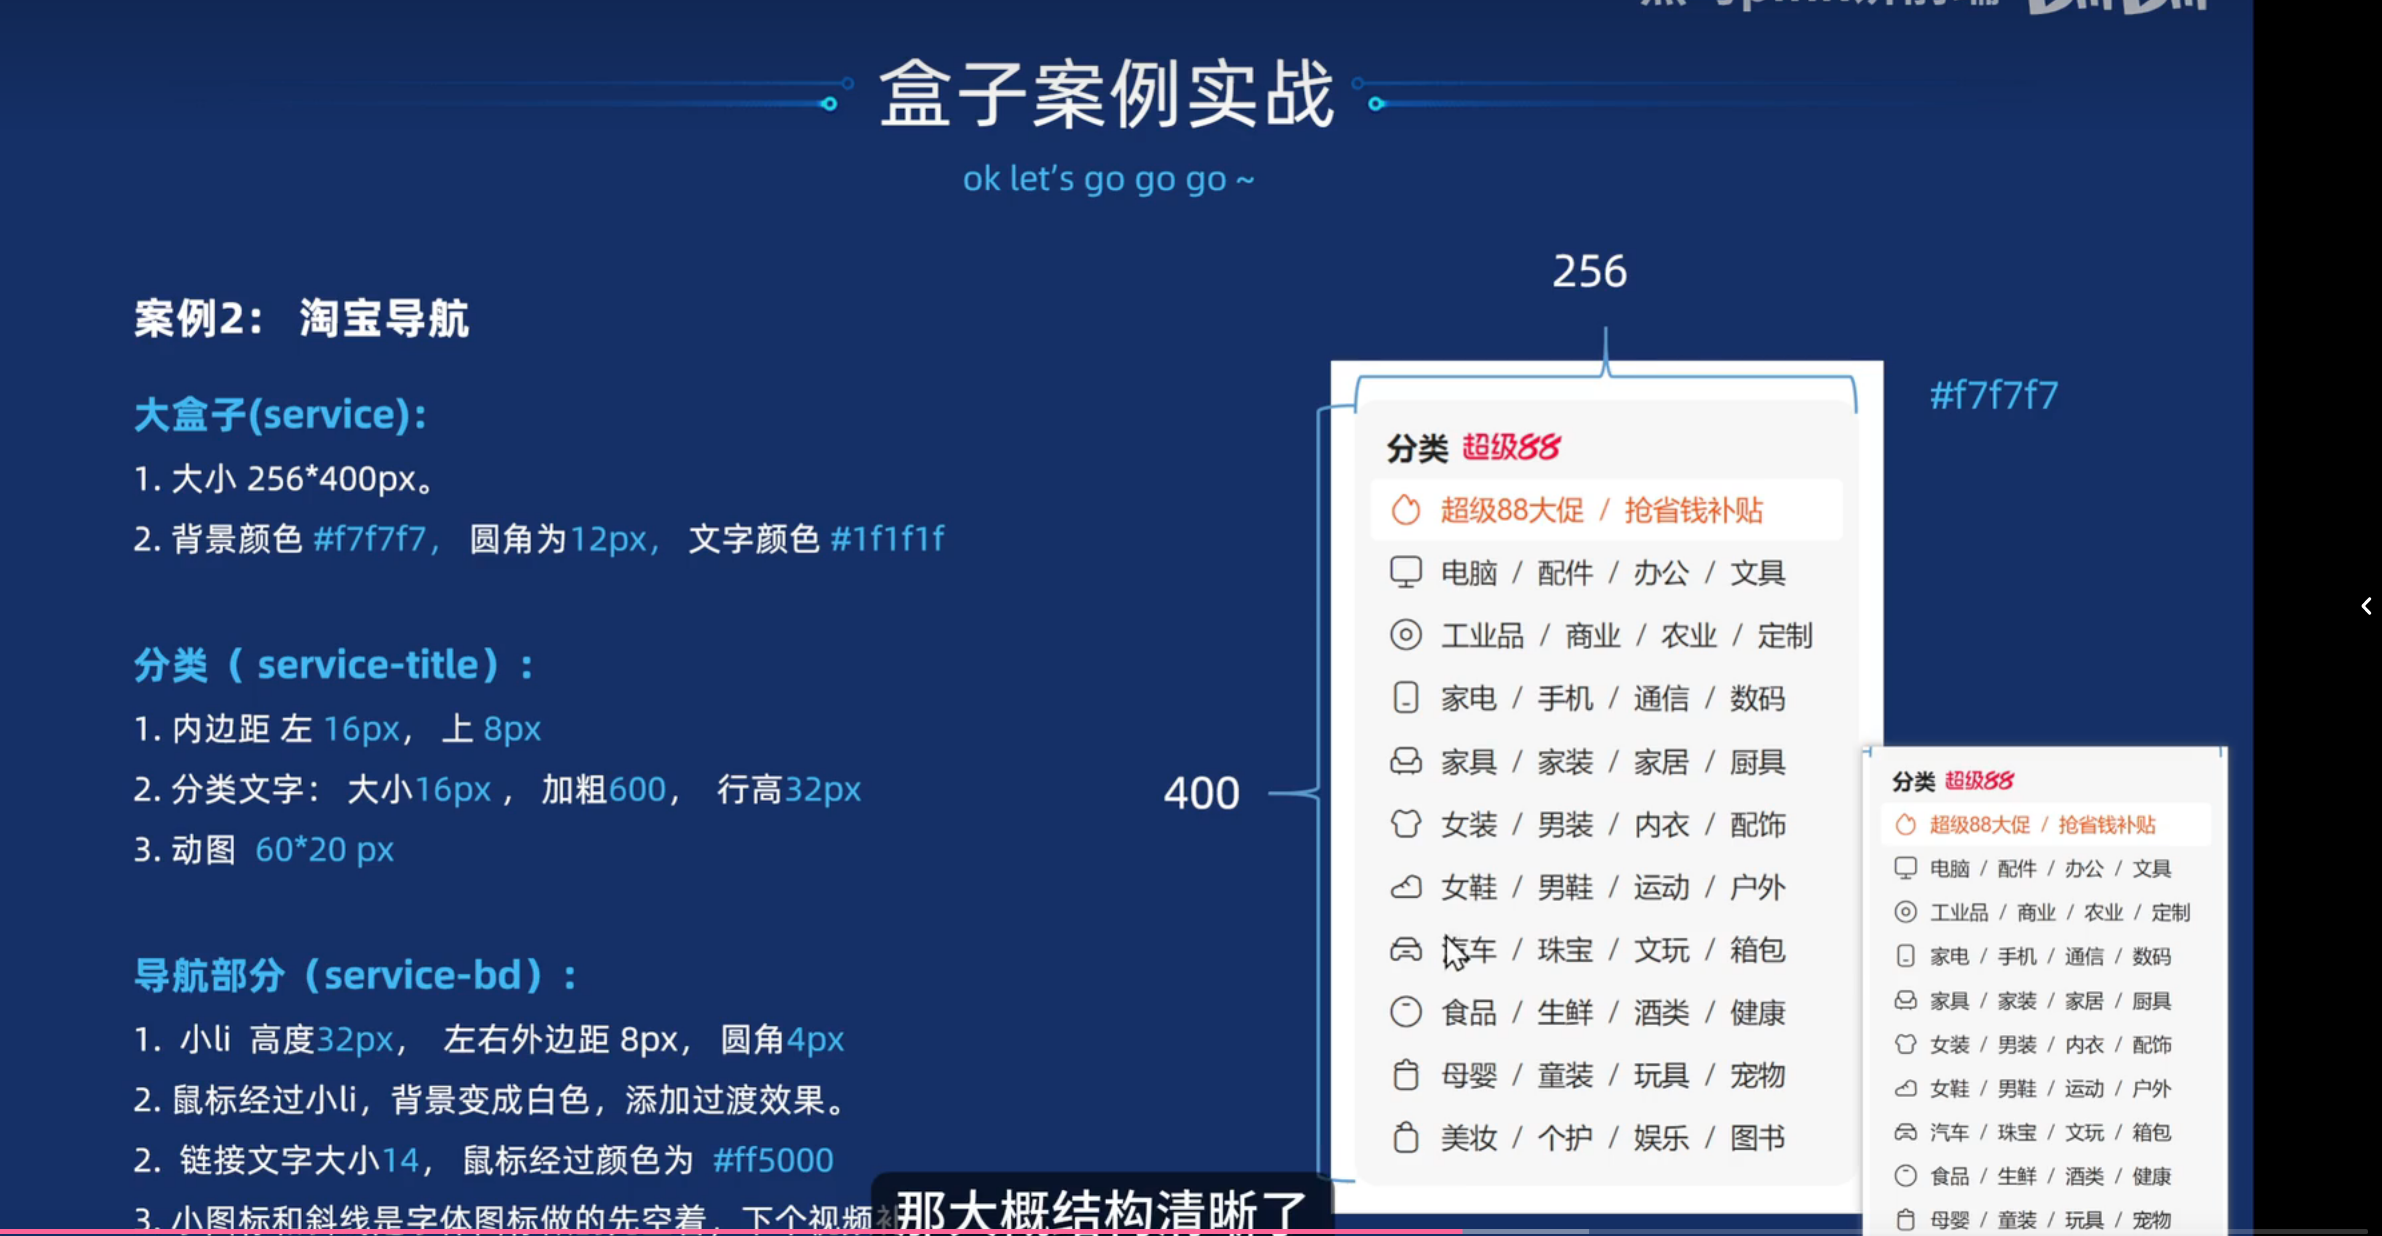Select 户外 in the large nav
Viewport: 2382px width, 1236px height.
(x=1757, y=887)
